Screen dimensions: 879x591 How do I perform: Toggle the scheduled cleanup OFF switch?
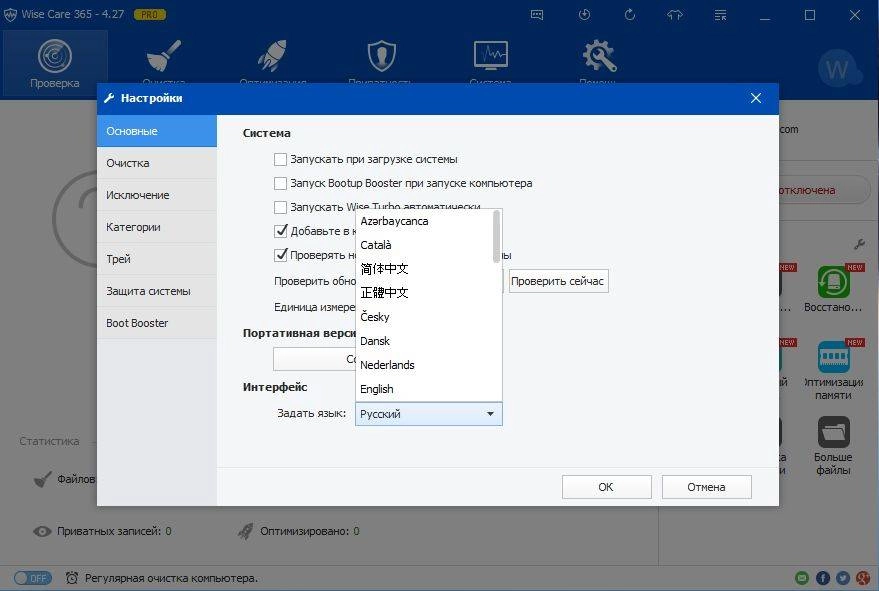(33, 578)
